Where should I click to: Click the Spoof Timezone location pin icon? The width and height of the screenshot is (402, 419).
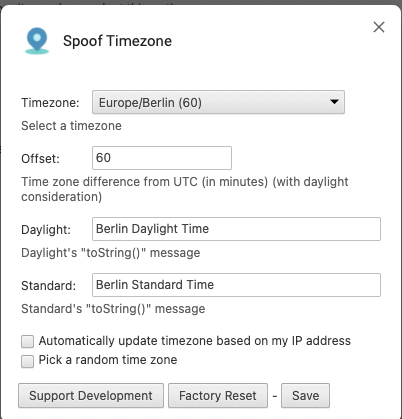coord(37,41)
